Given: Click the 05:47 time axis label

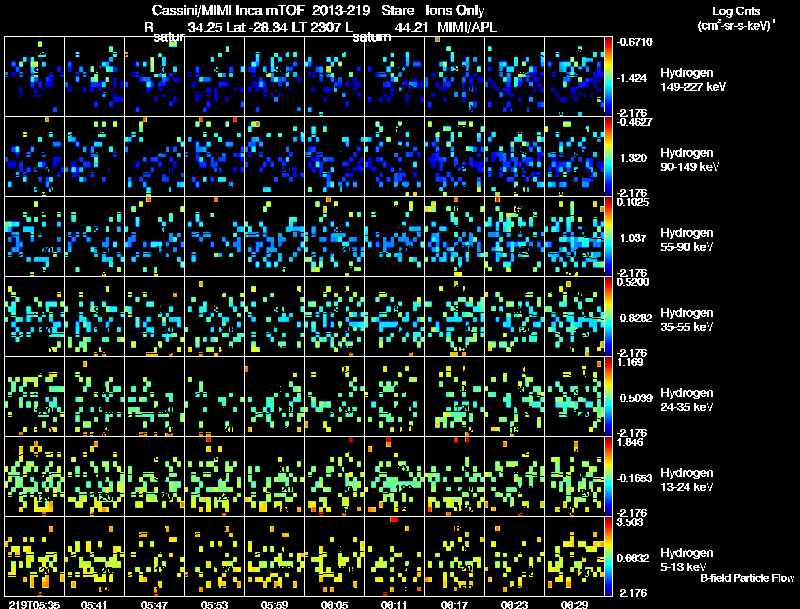Looking at the screenshot, I should (x=154, y=604).
